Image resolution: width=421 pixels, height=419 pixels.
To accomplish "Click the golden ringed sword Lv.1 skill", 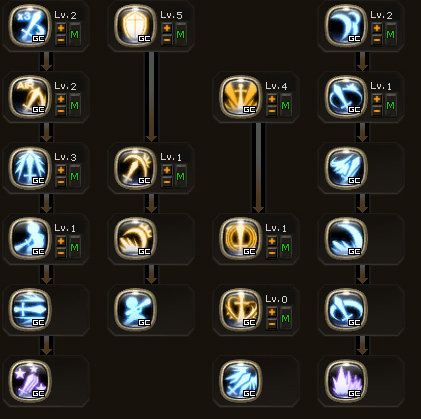I will [x=241, y=239].
